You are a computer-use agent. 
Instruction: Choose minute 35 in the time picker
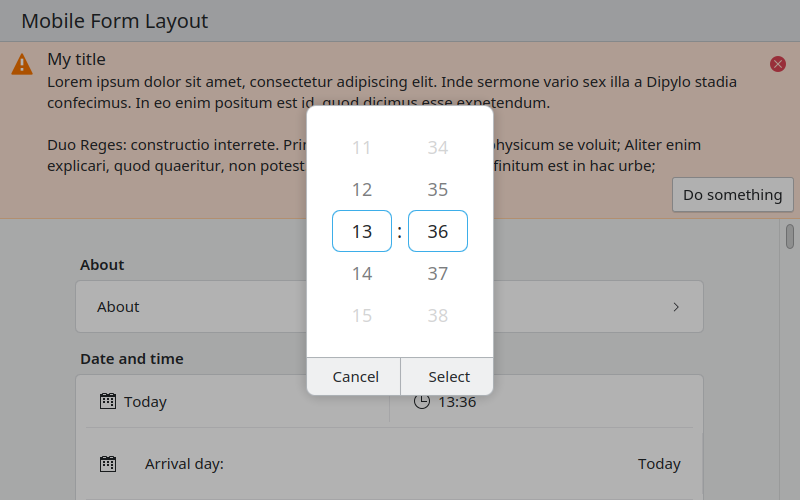438,190
